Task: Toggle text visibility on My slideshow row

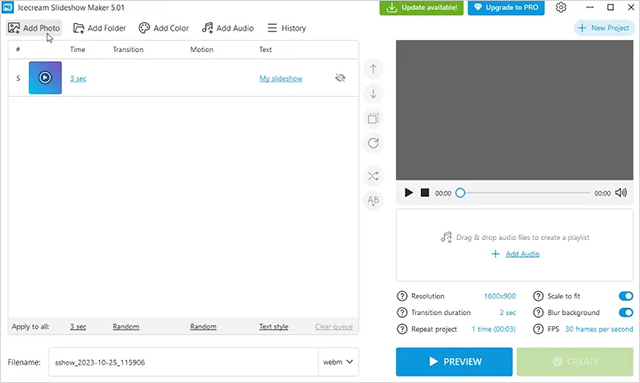Action: (x=340, y=78)
